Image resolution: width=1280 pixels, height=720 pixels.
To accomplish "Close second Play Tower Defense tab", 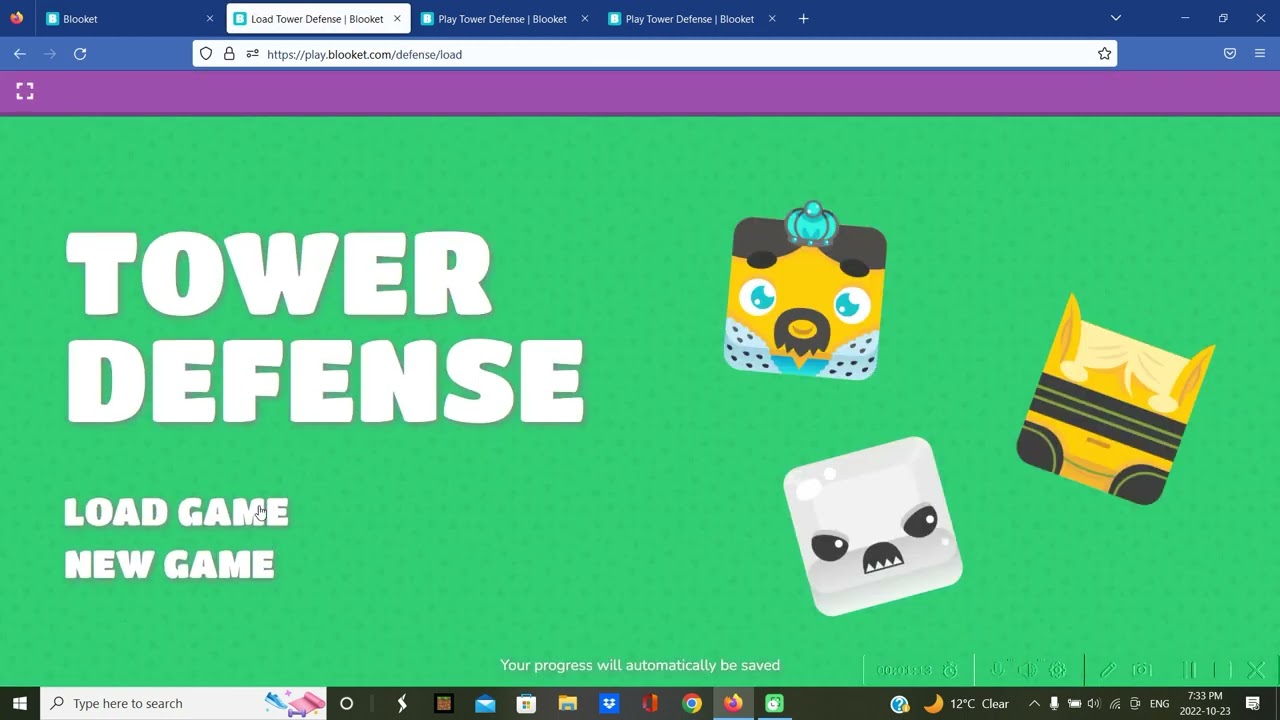I will tap(772, 19).
